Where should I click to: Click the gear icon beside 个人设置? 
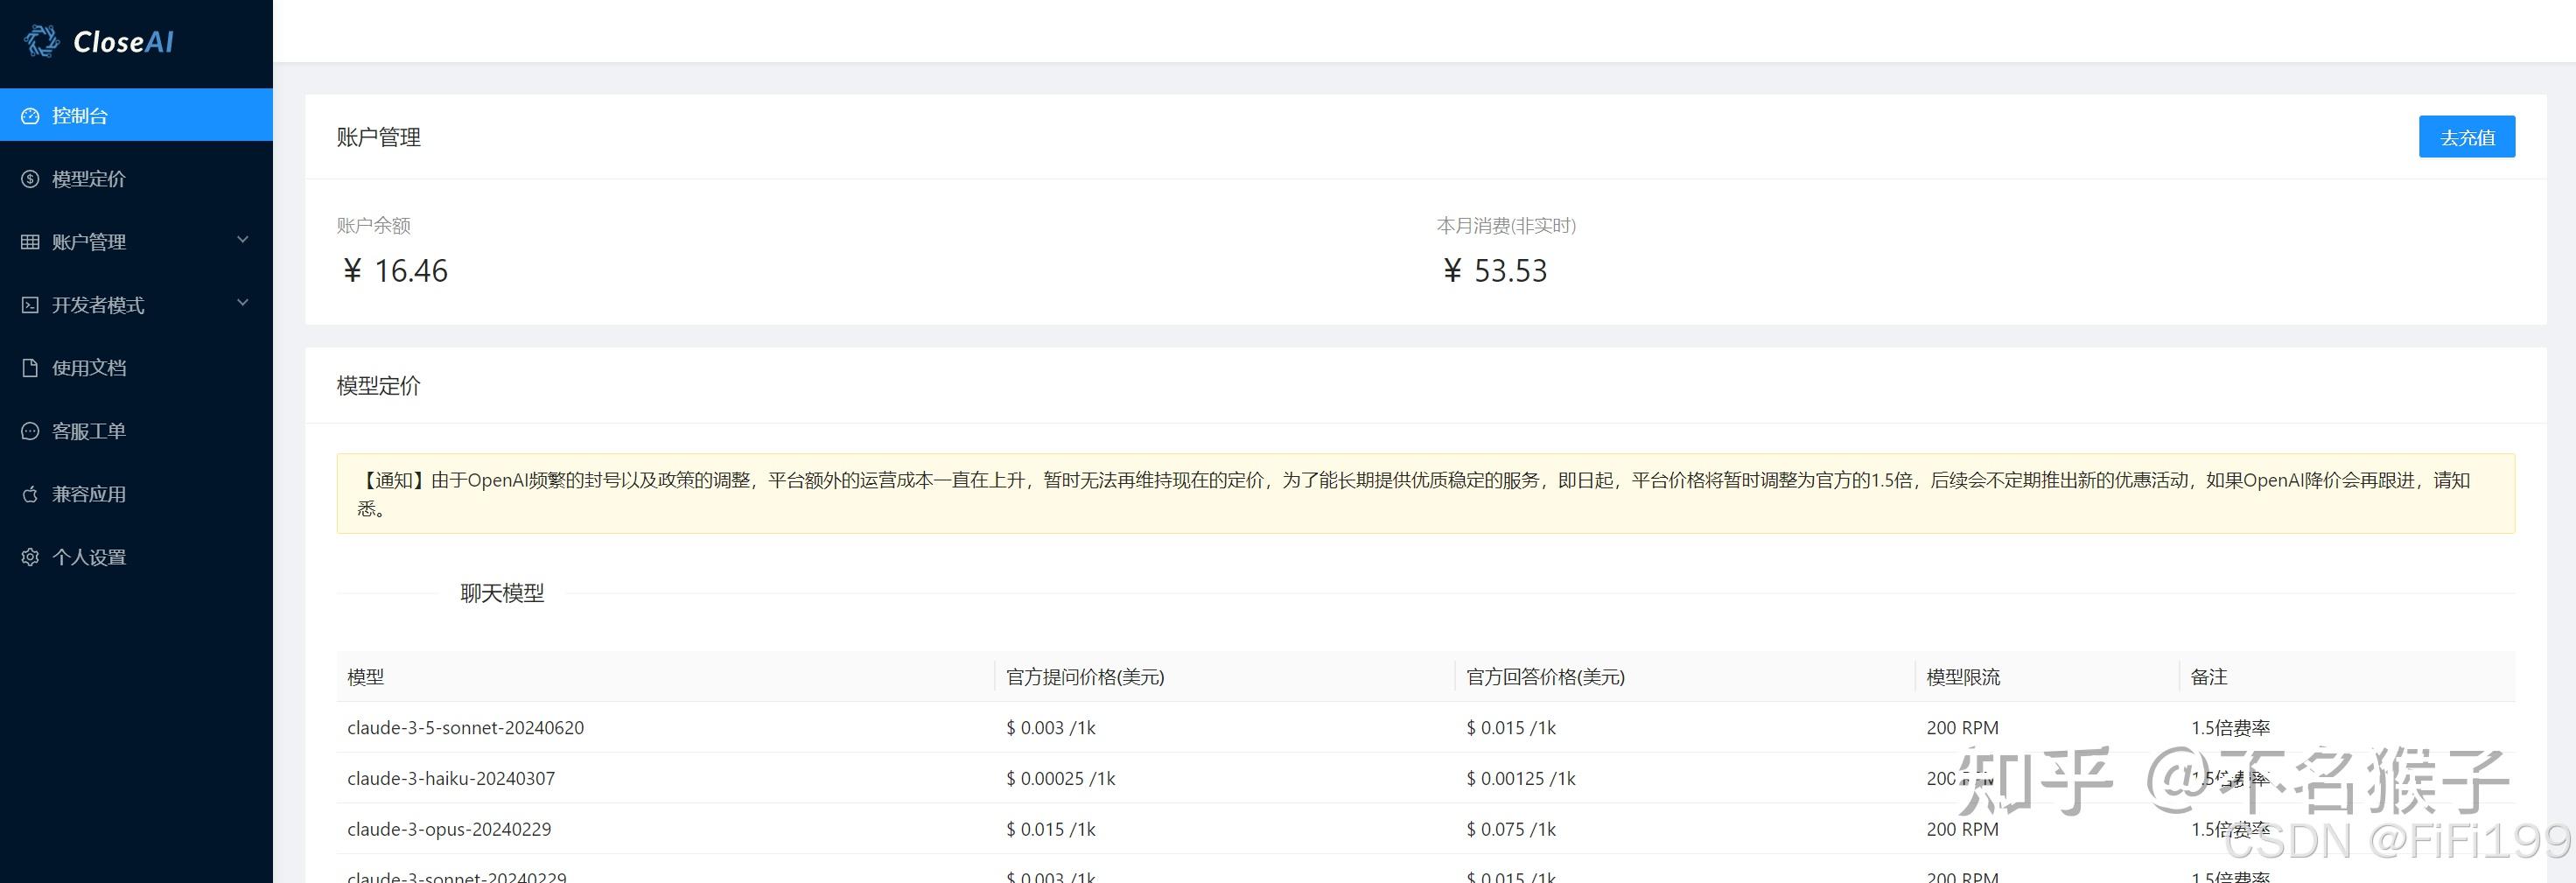pos(29,556)
